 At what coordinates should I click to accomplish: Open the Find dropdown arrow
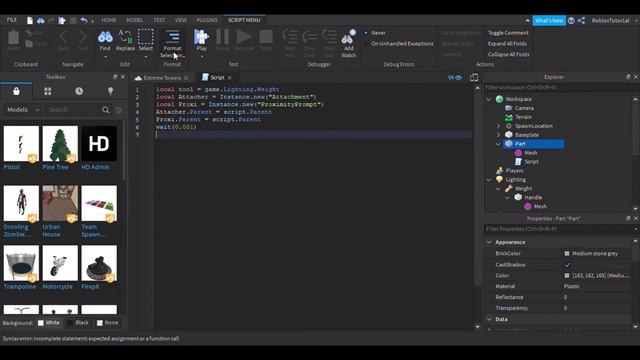105,57
